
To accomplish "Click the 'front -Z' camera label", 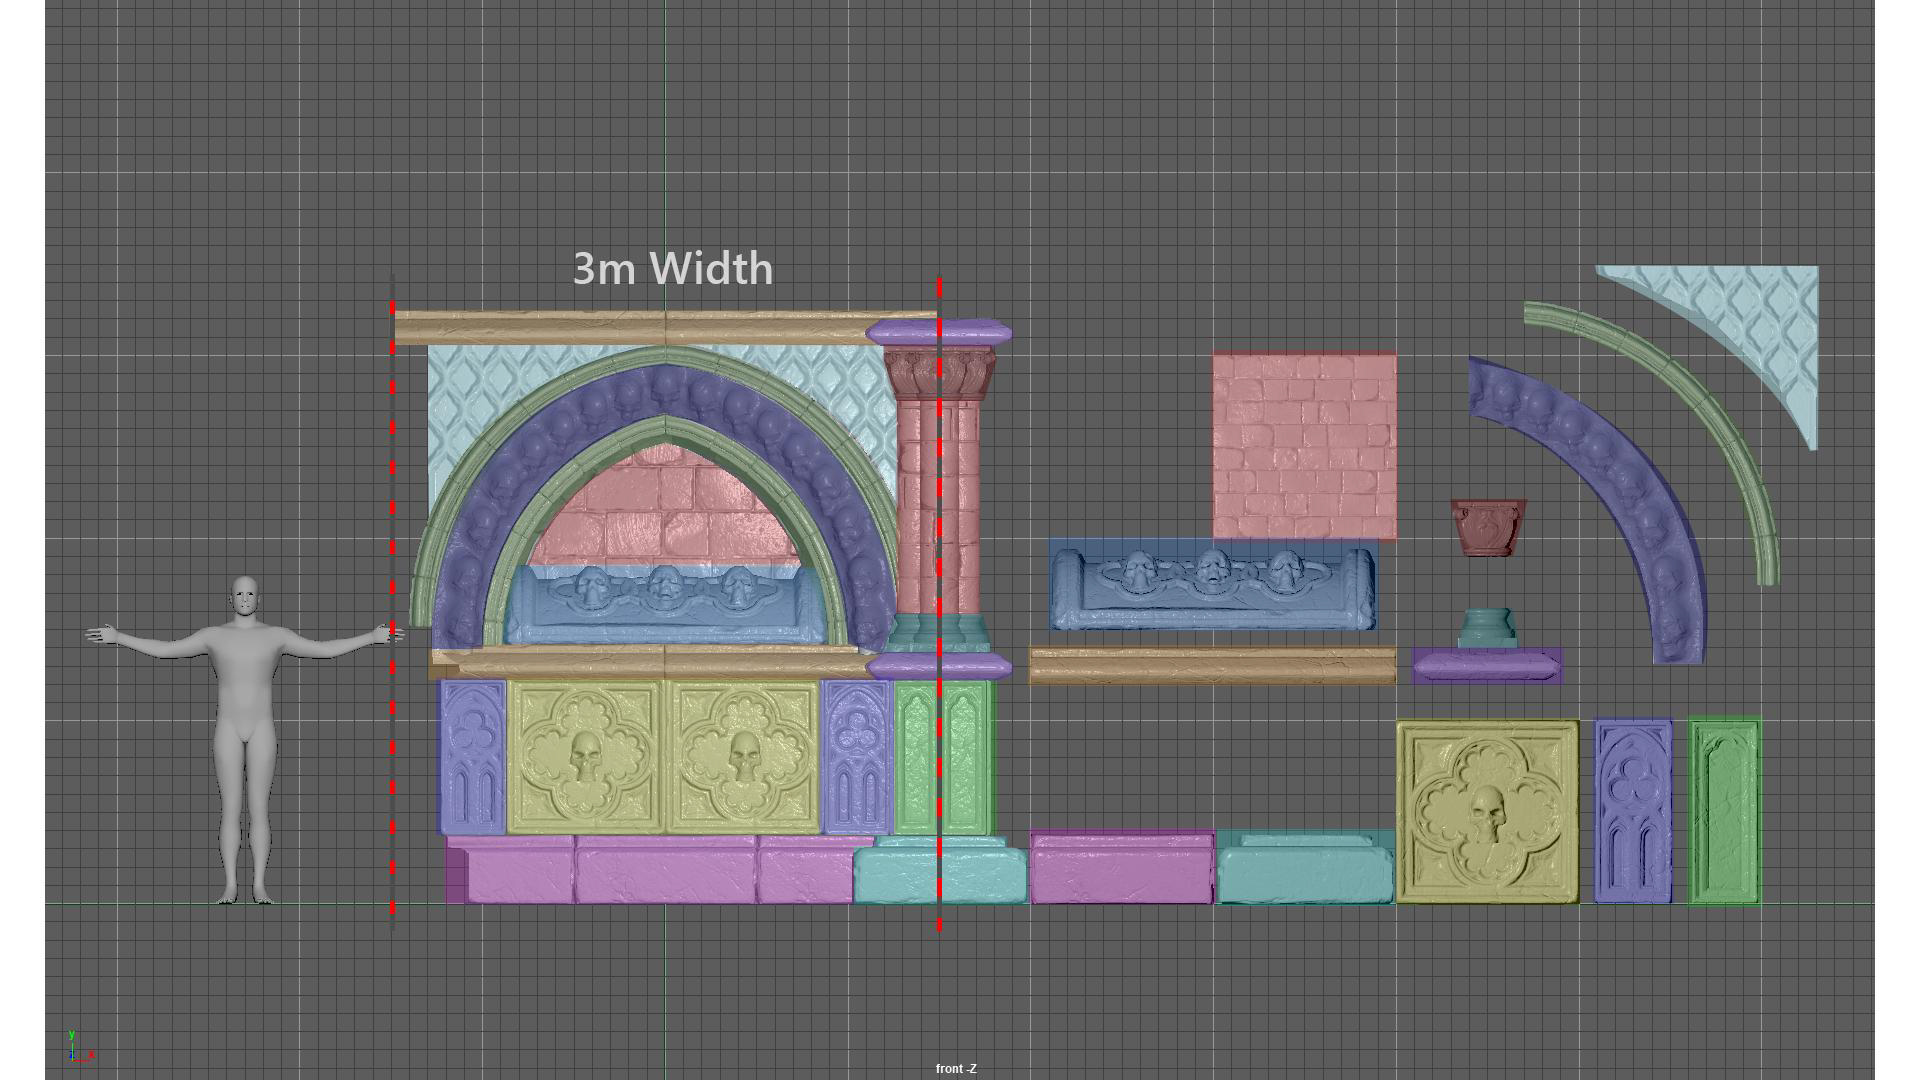I will pos(956,1069).
